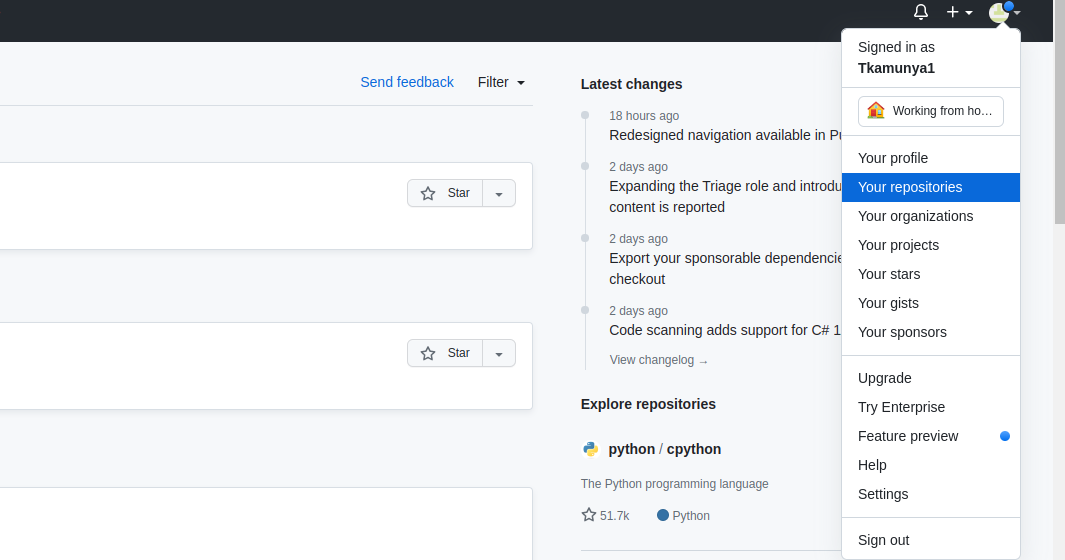Open Your stars
The image size is (1065, 560).
pyautogui.click(x=931, y=274)
